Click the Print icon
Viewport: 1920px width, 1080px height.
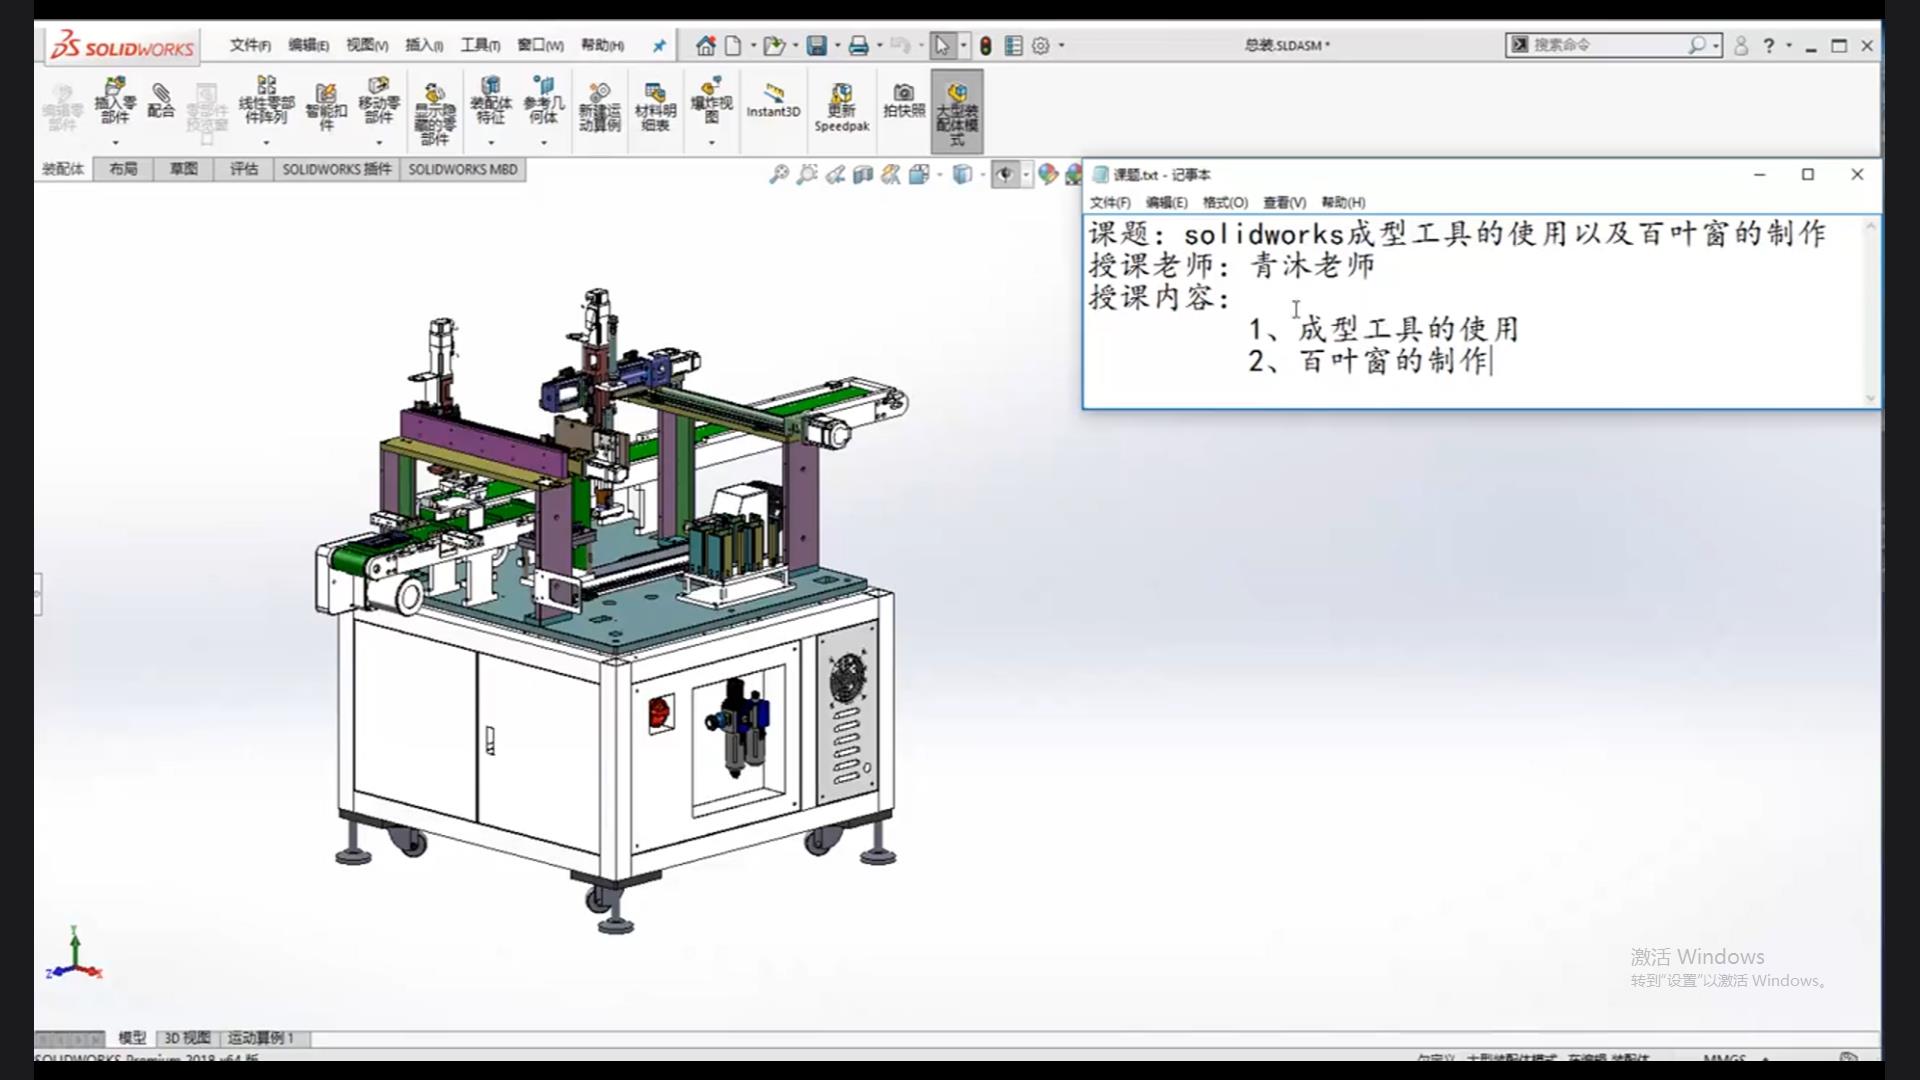click(858, 45)
